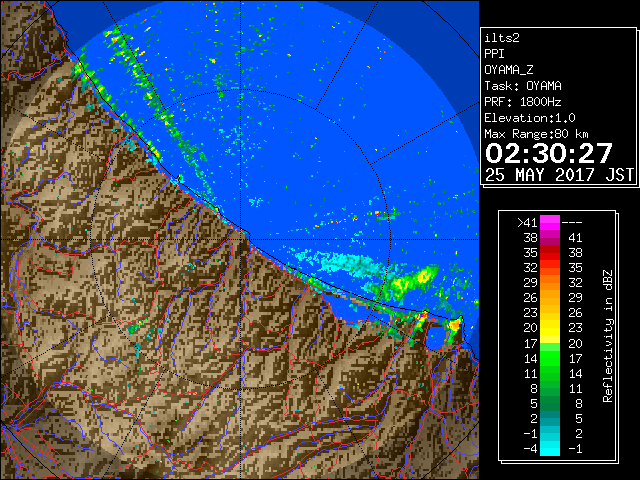This screenshot has width=640, height=480.
Task: Click the yellow 20 dBZ legend color
Action: [x=550, y=328]
